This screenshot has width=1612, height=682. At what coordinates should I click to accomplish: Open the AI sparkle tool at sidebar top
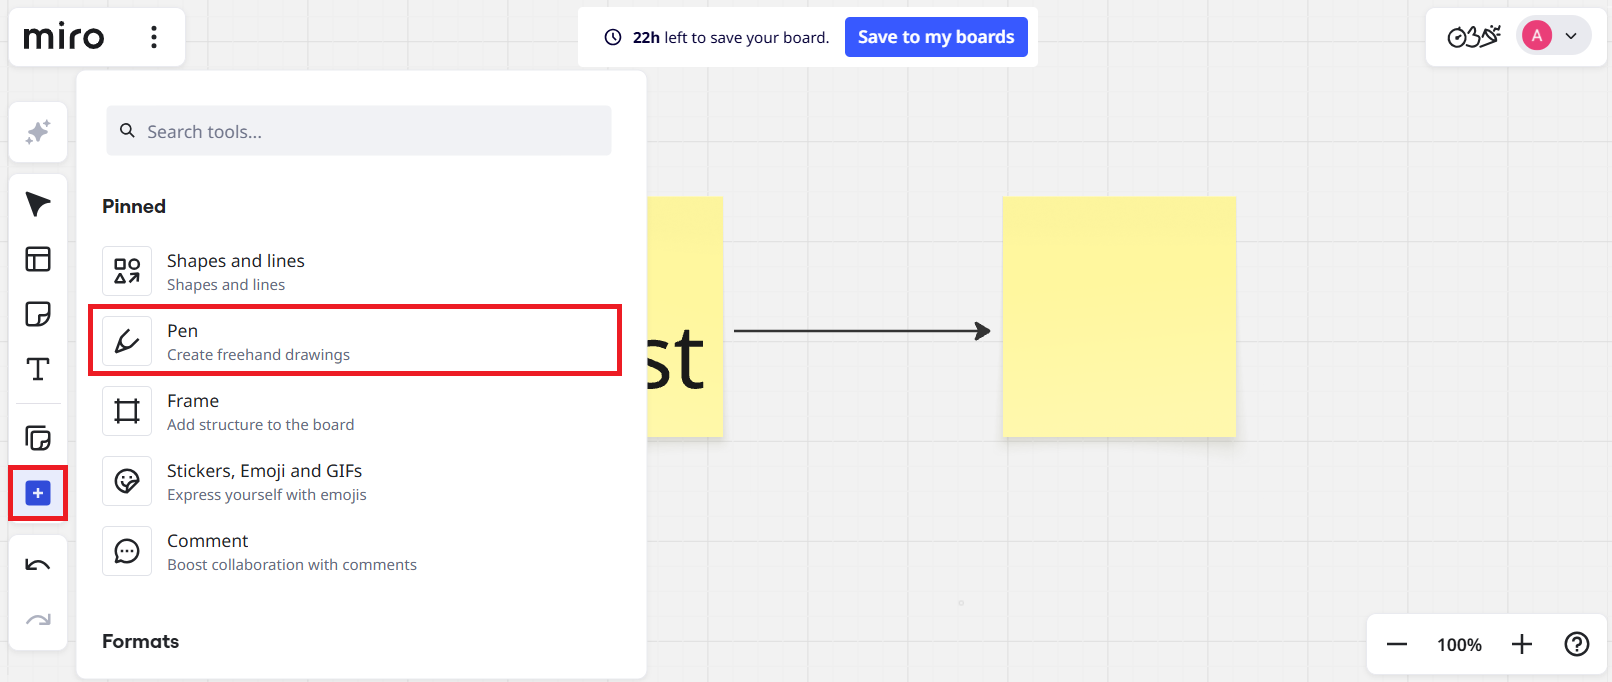[37, 131]
